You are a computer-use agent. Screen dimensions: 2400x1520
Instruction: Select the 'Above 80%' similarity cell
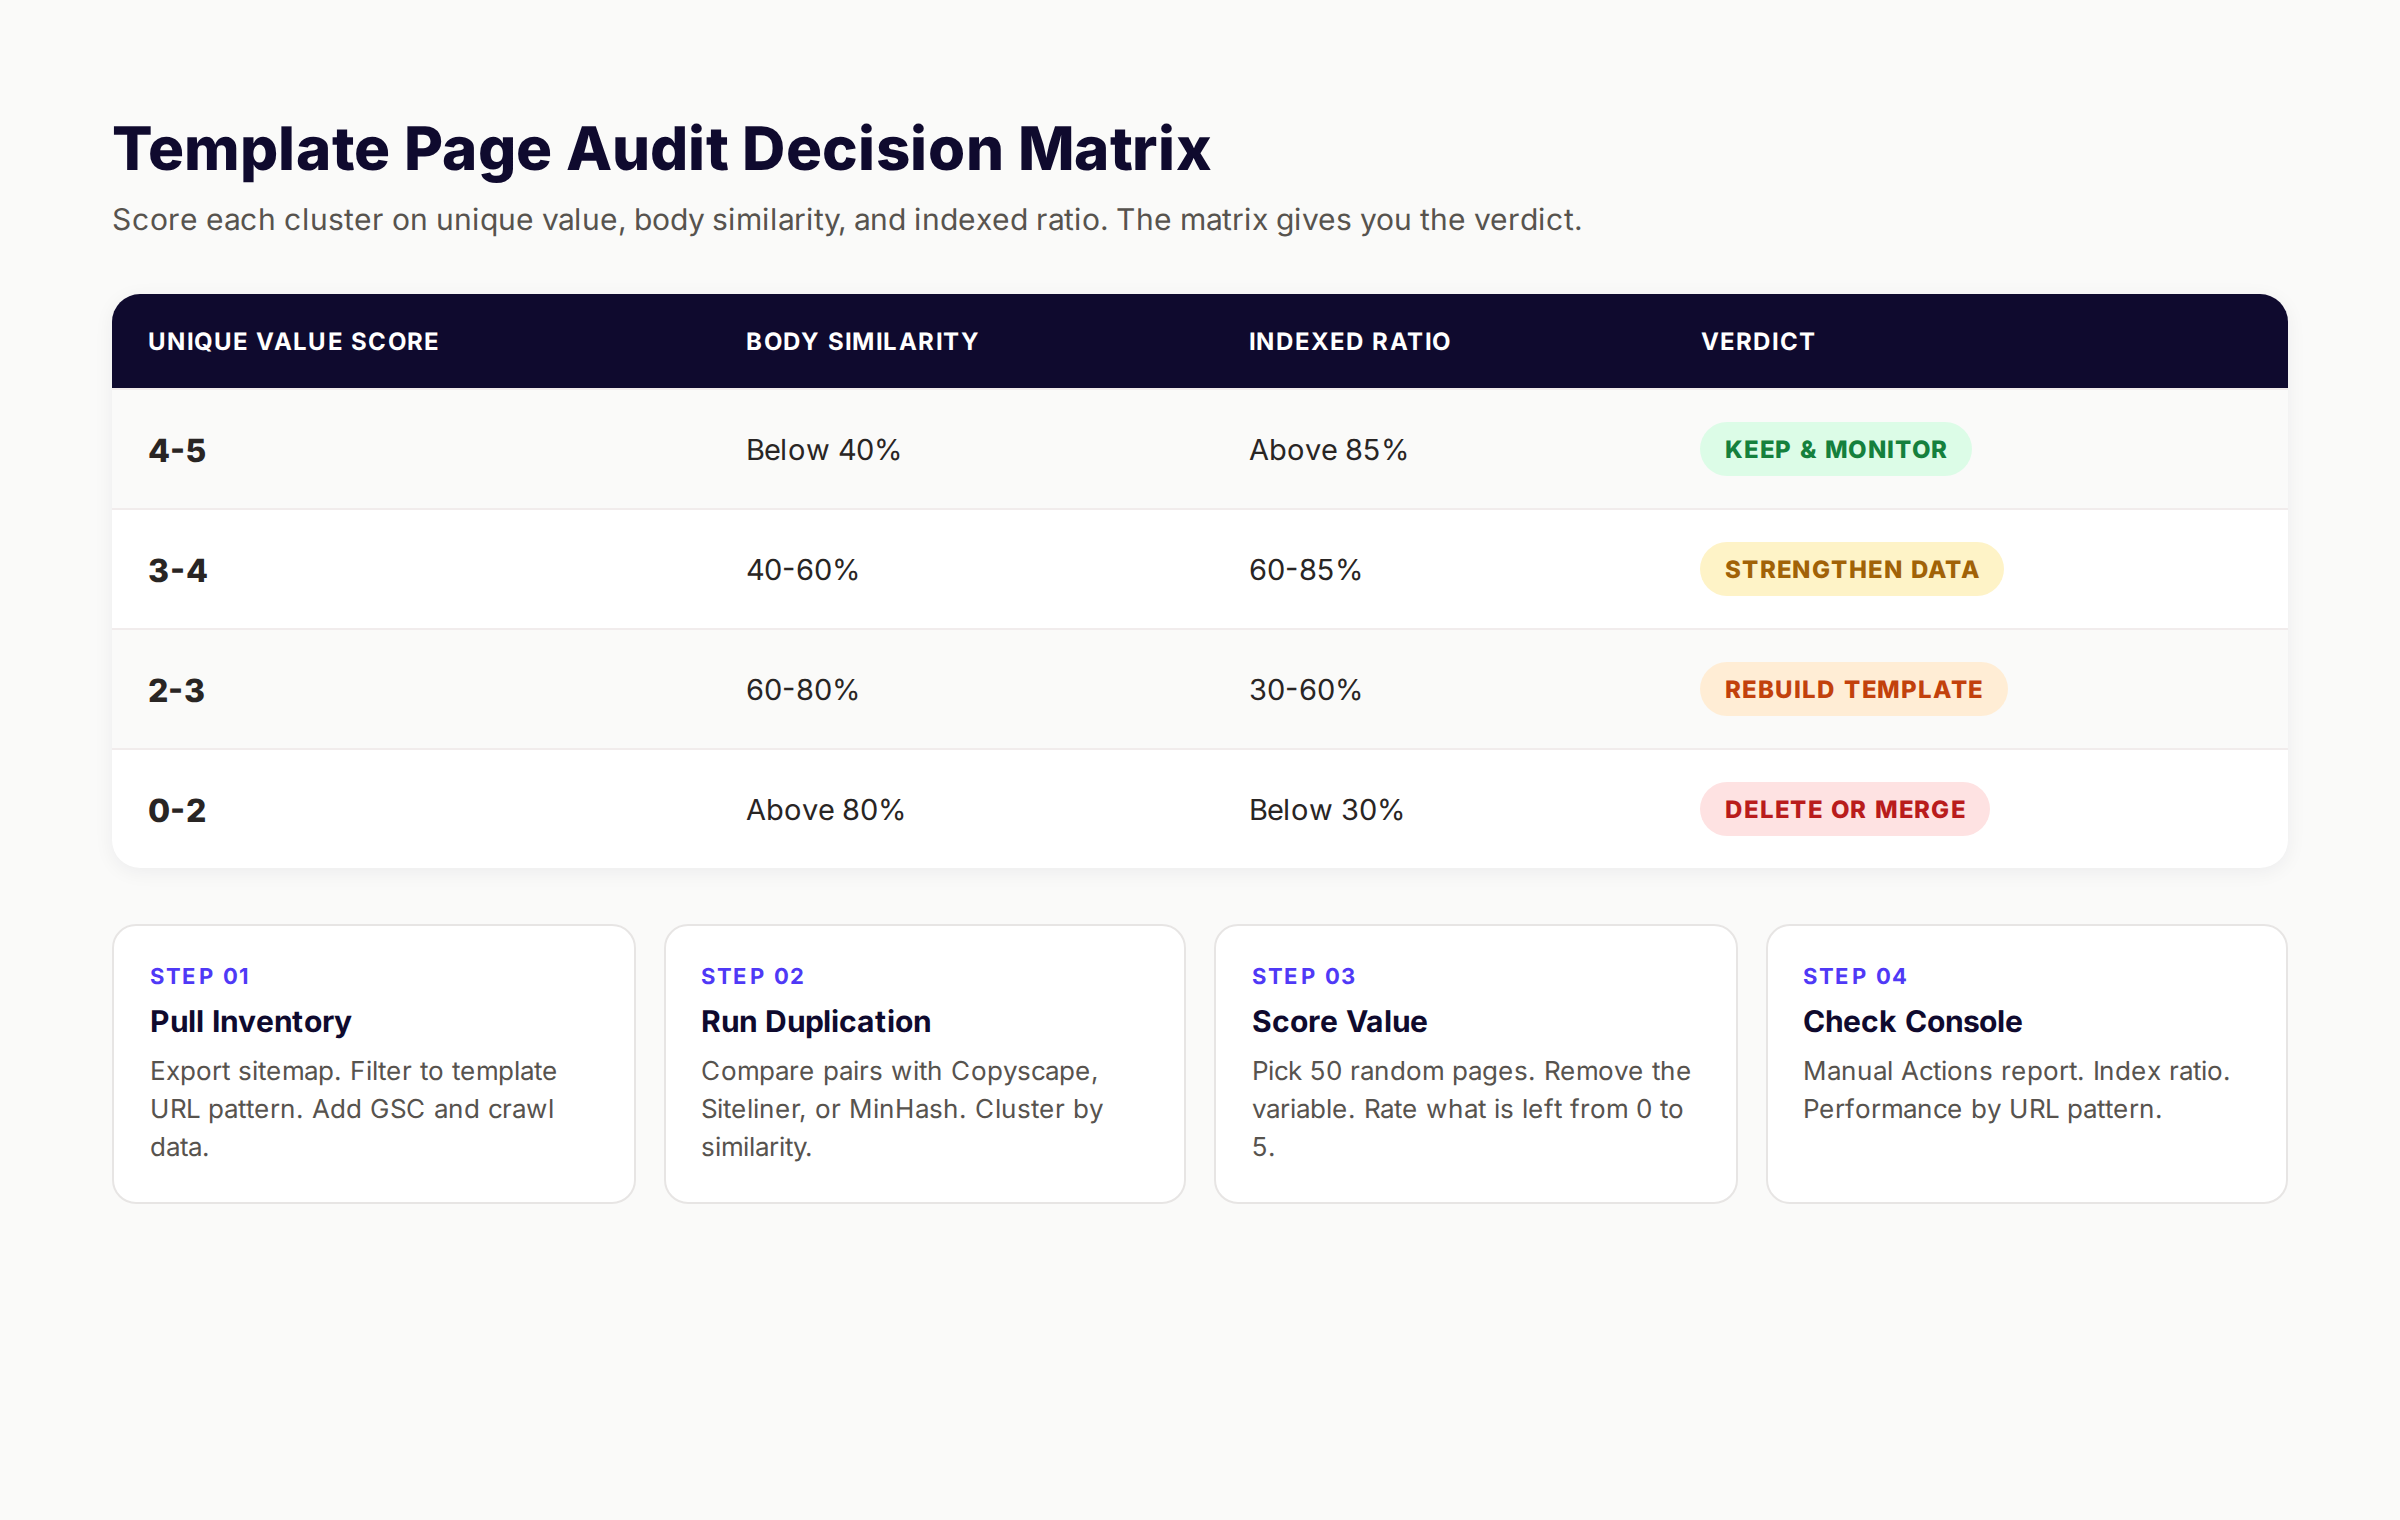[x=825, y=810]
